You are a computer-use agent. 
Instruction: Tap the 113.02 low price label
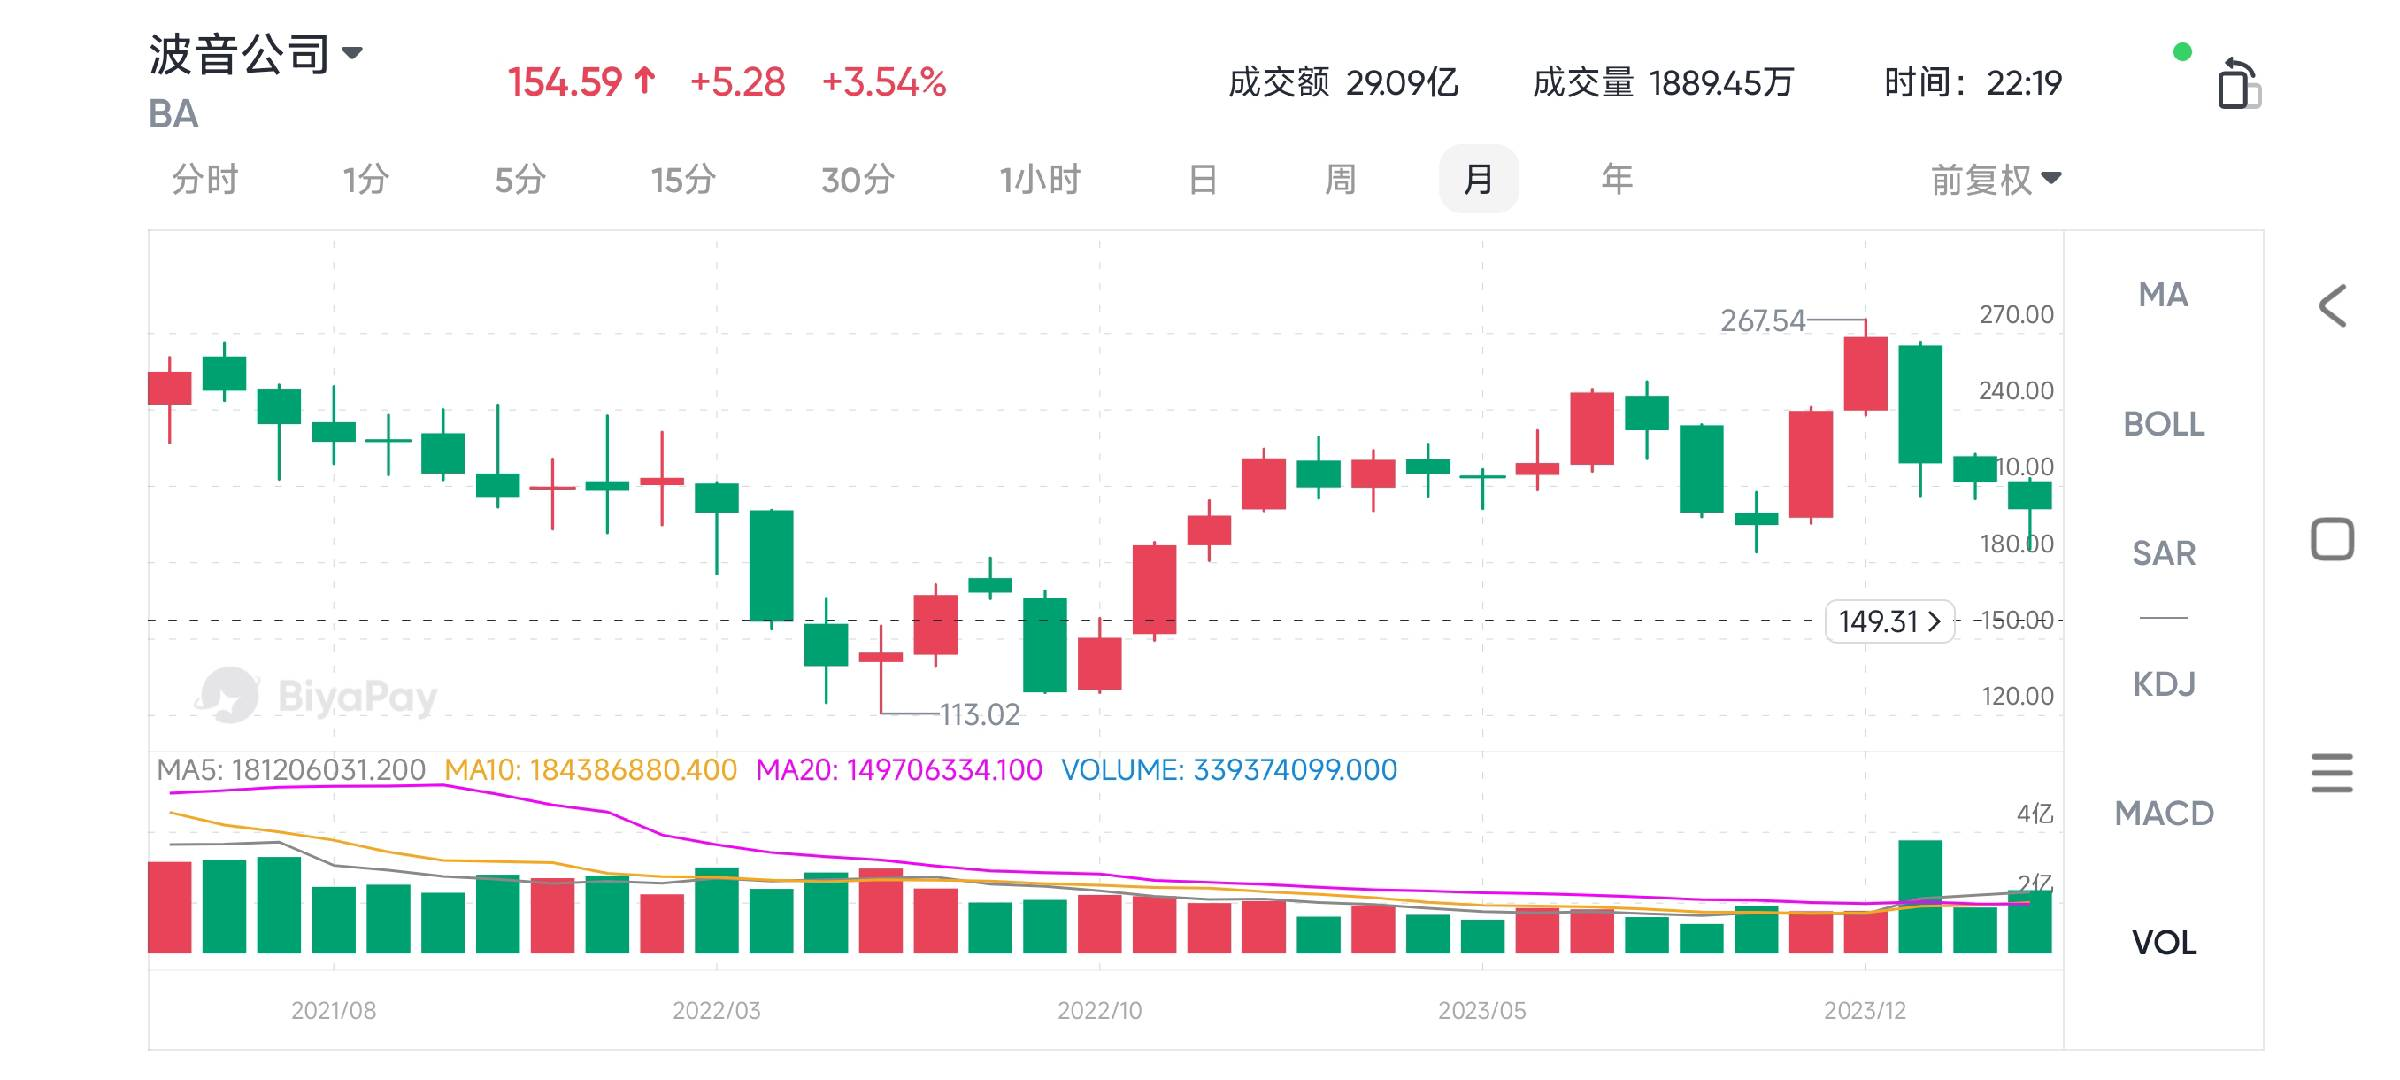point(980,714)
